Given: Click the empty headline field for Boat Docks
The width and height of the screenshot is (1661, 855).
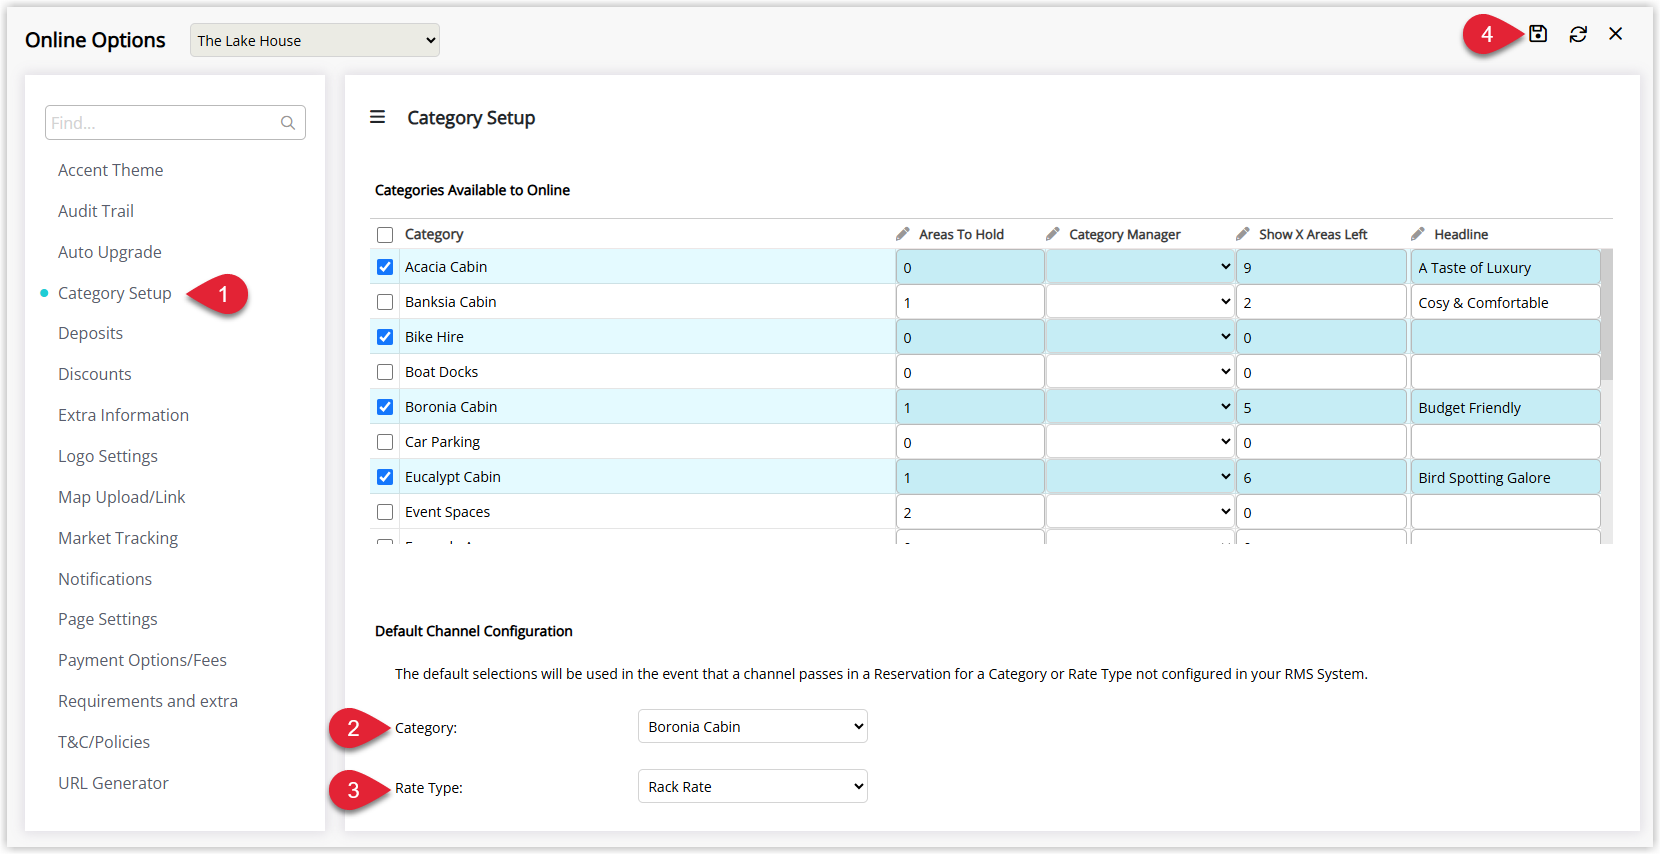Looking at the screenshot, I should coord(1505,372).
